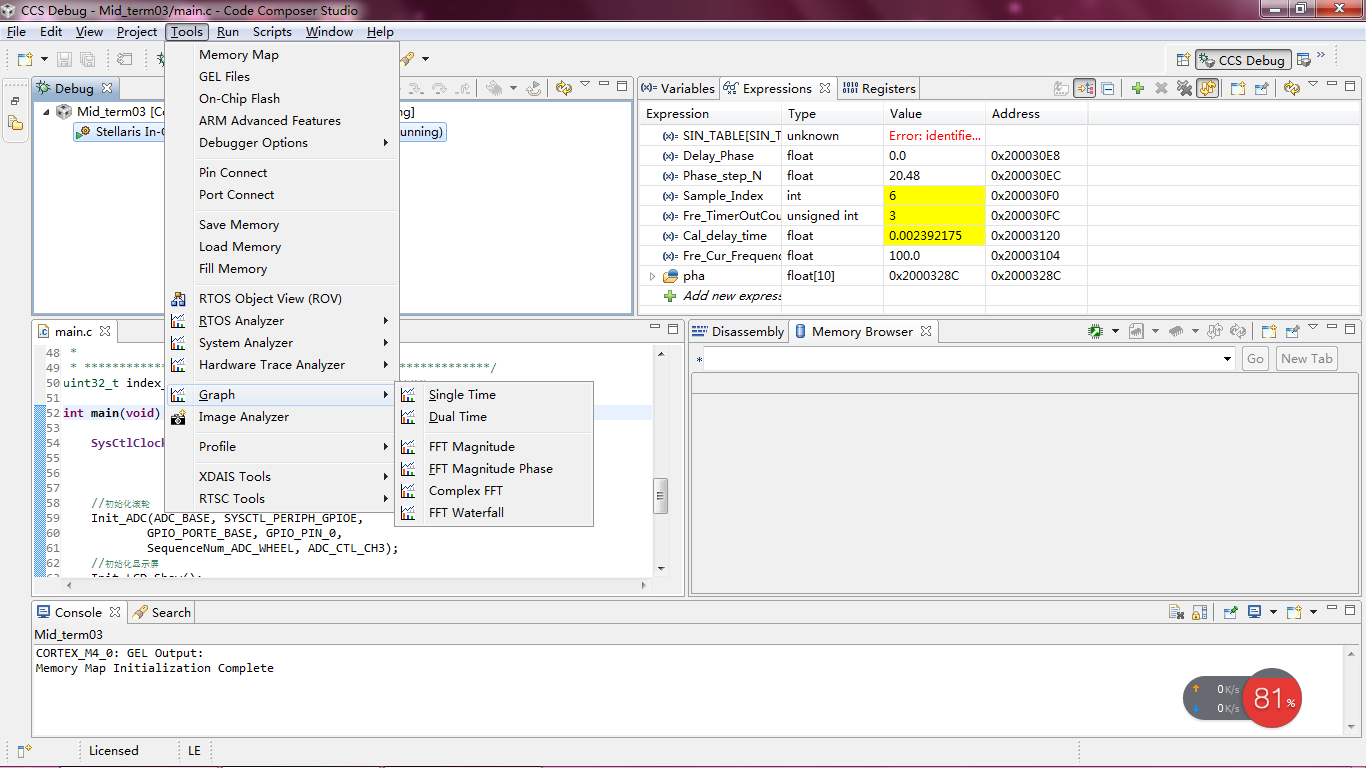Viewport: 1366px width, 768px height.
Task: Open the Expressions view menu triangle
Action: [1313, 85]
